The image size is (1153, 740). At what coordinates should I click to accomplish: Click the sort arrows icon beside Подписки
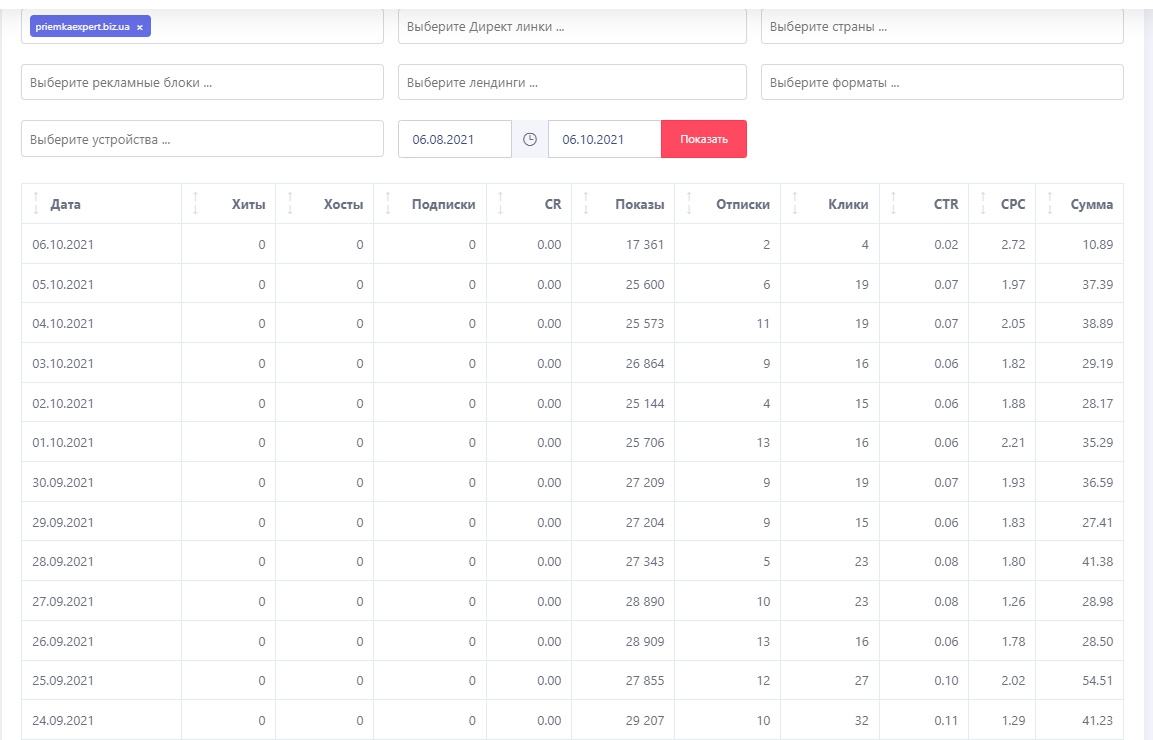tap(387, 204)
